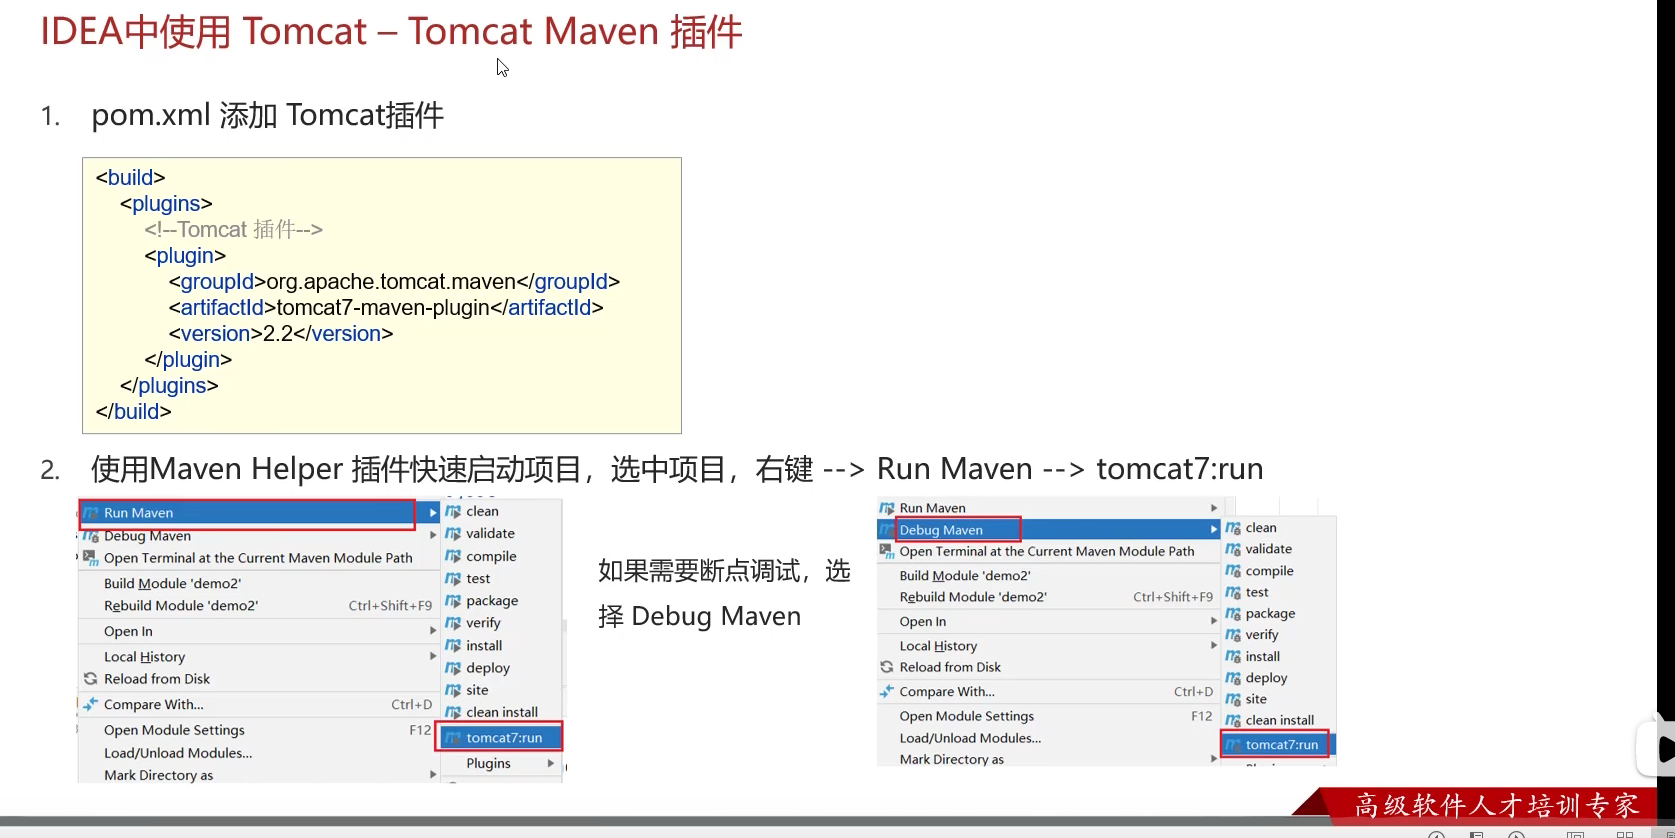Click the Compare With icon in the Run Maven screenshot
The width and height of the screenshot is (1675, 838).
91,704
